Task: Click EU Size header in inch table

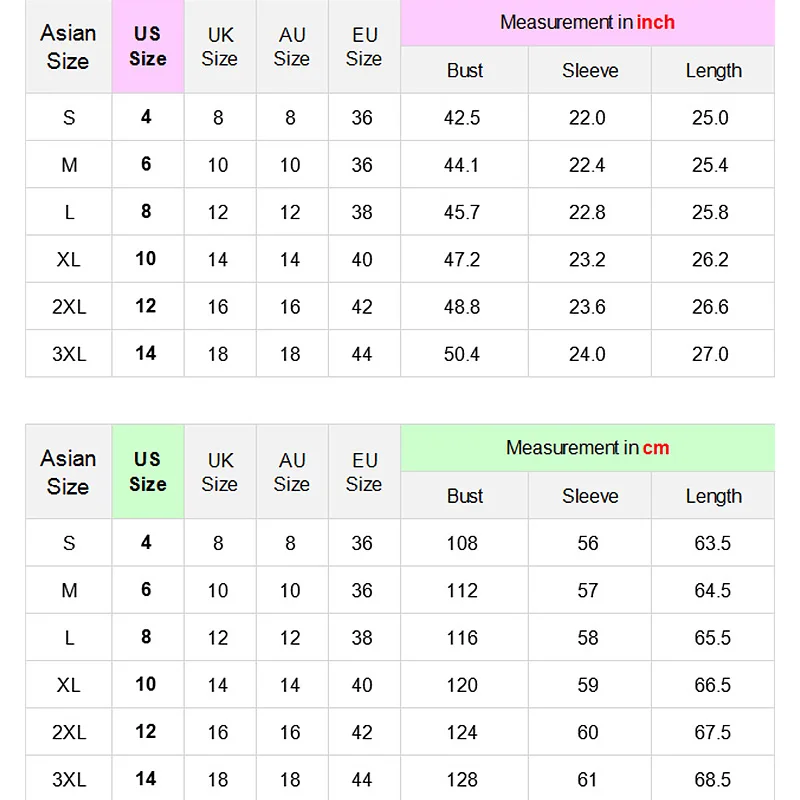Action: pyautogui.click(x=364, y=46)
